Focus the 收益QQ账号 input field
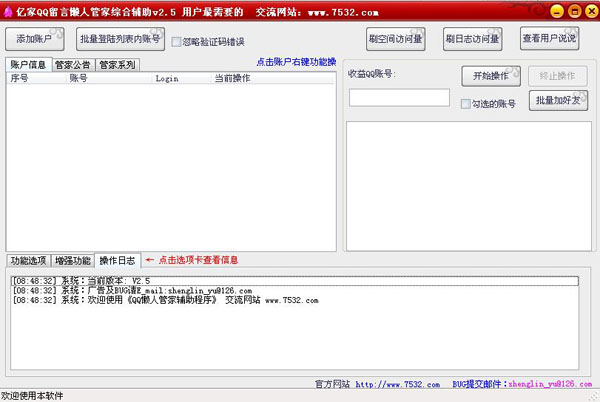 [x=399, y=98]
